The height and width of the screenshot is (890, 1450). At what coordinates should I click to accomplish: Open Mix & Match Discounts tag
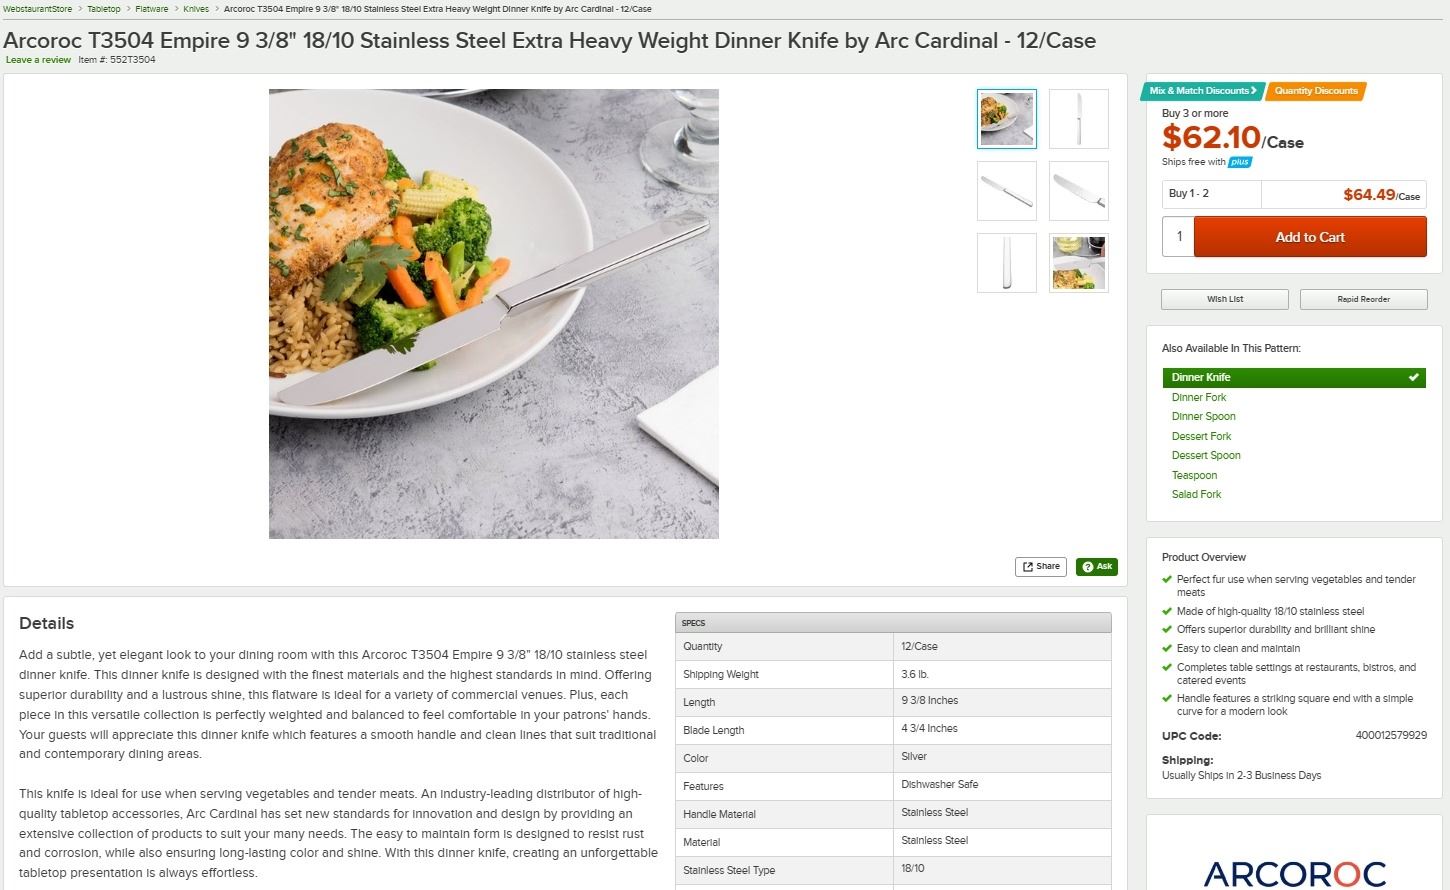[1203, 91]
